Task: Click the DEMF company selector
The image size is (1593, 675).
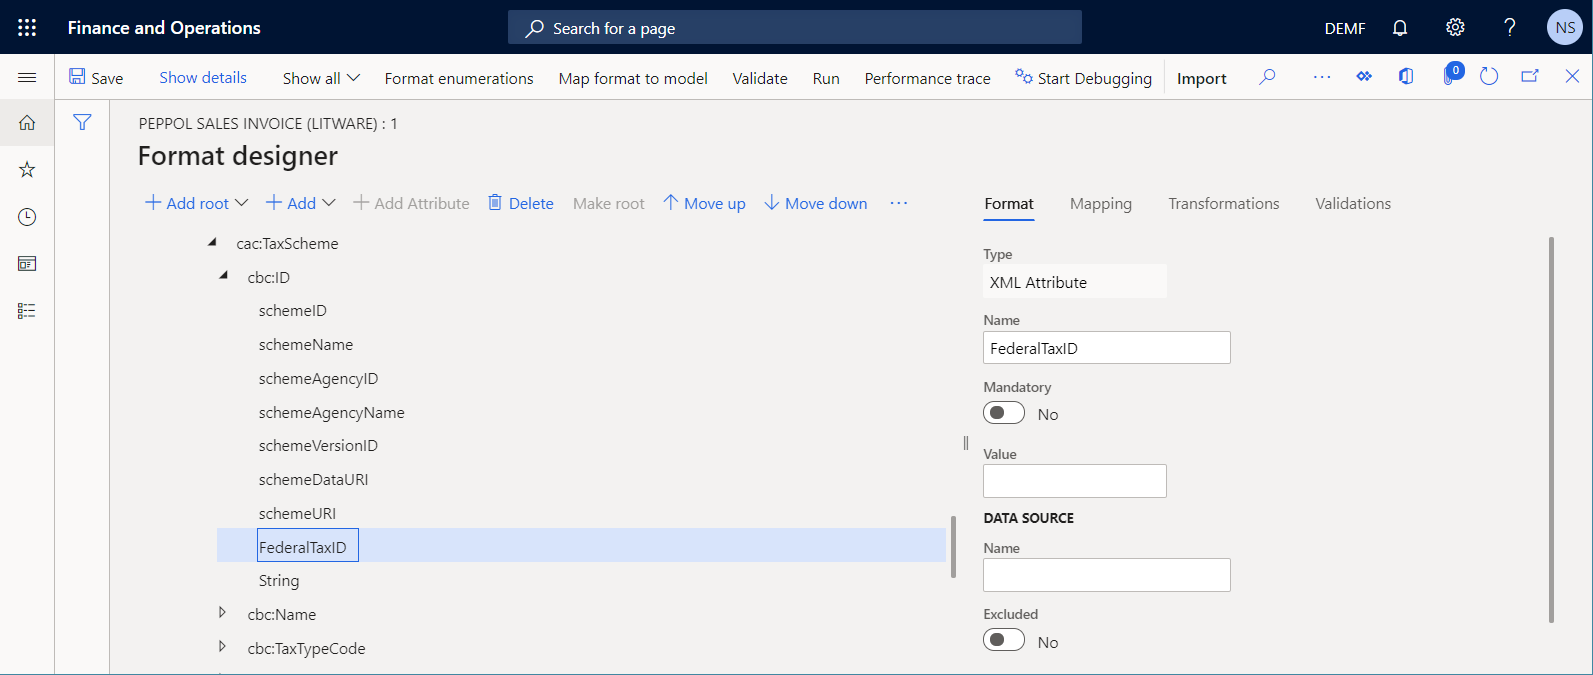Action: click(x=1345, y=28)
